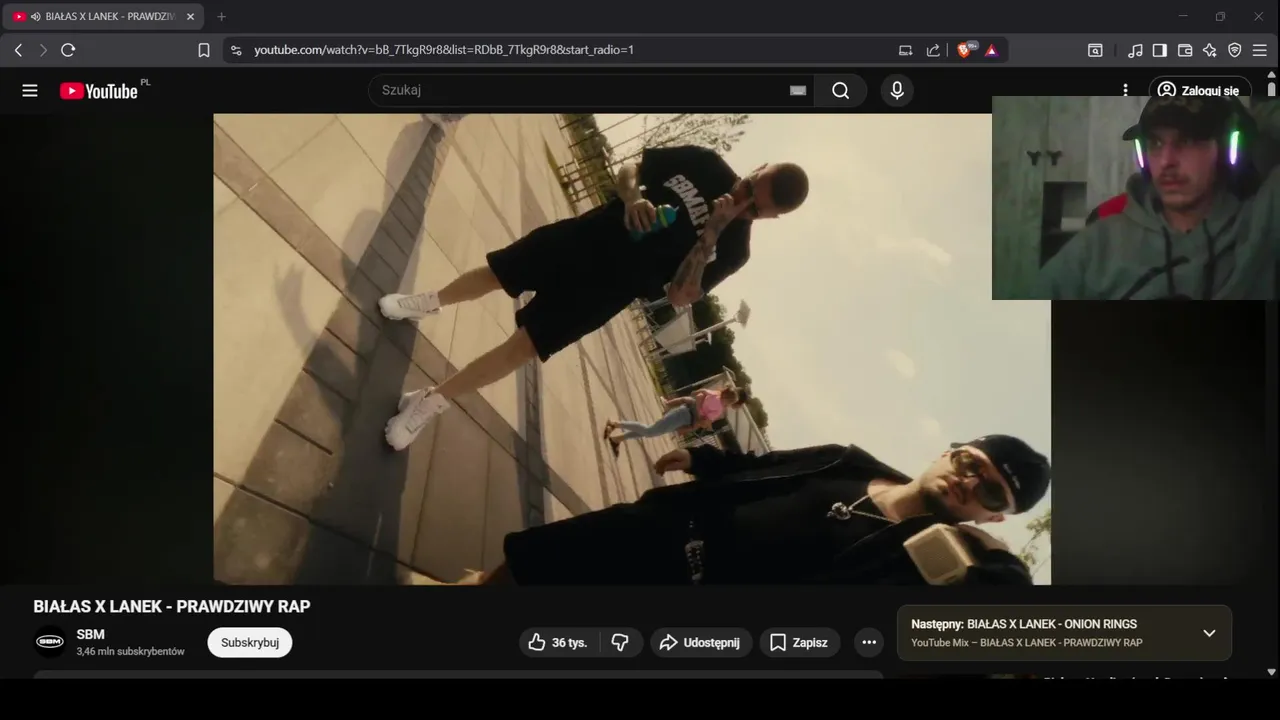Click the install/cast screen icon in address bar
The width and height of the screenshot is (1280, 720).
[x=906, y=50]
